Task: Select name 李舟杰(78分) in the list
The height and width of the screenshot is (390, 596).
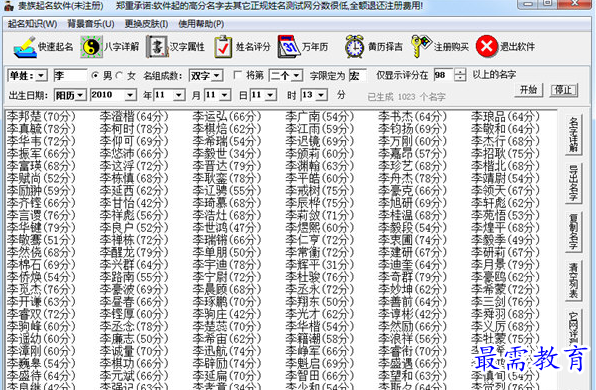Action: [x=412, y=178]
